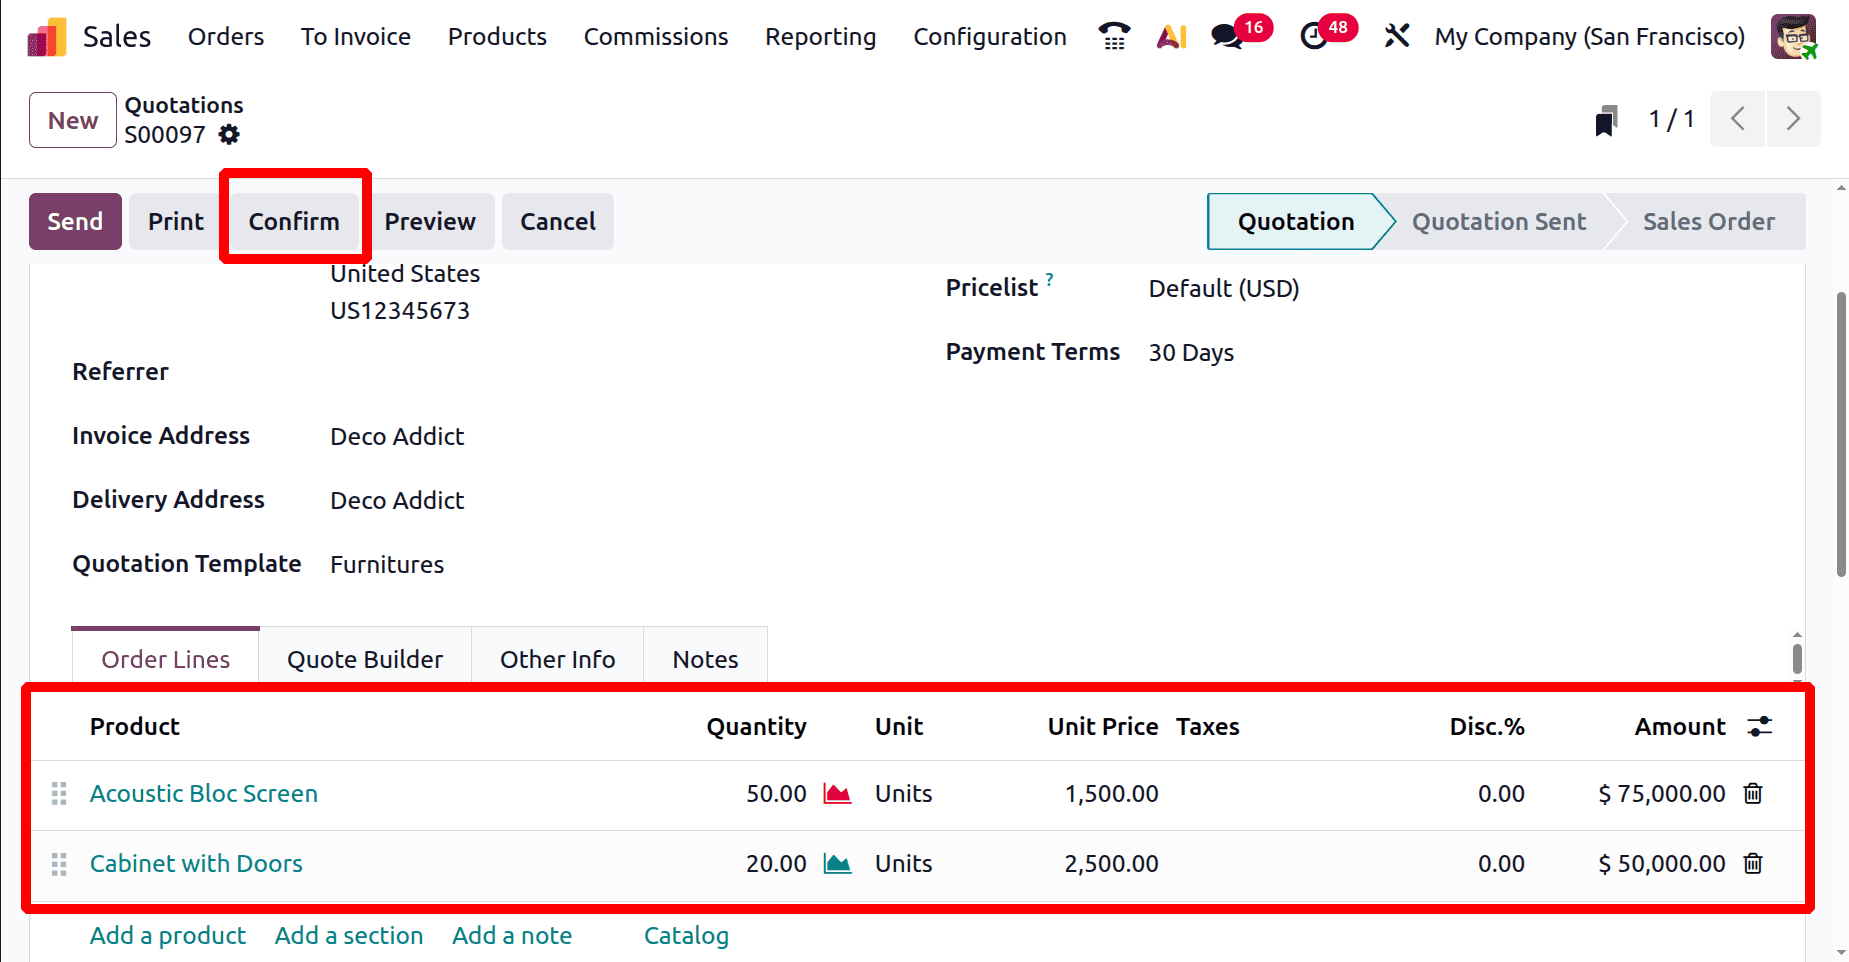
Task: Open forecast chart for Acoustic Bloc Screen
Action: (837, 794)
